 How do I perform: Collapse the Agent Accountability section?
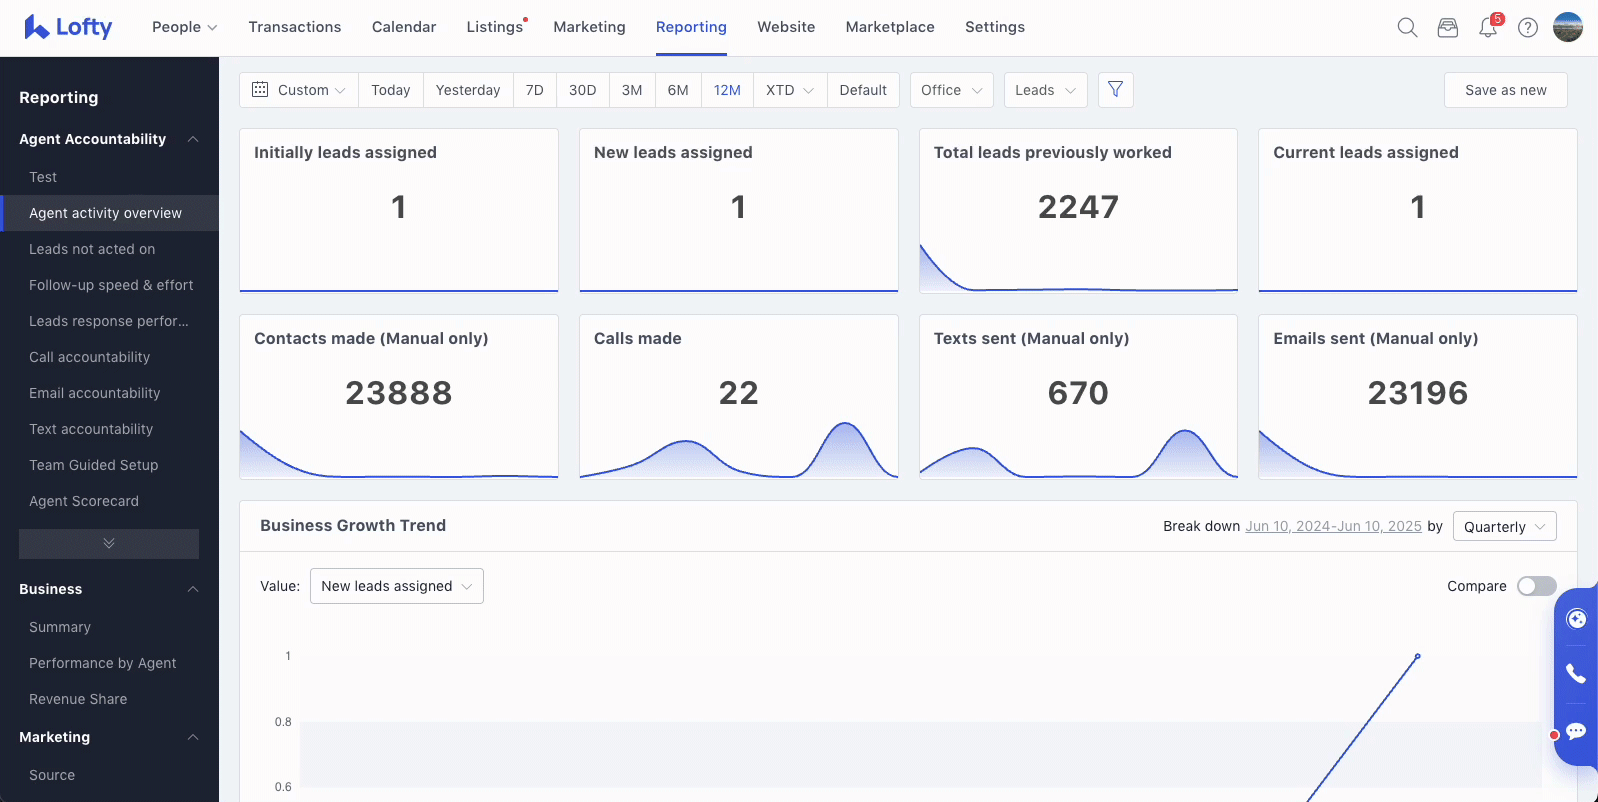(x=193, y=139)
